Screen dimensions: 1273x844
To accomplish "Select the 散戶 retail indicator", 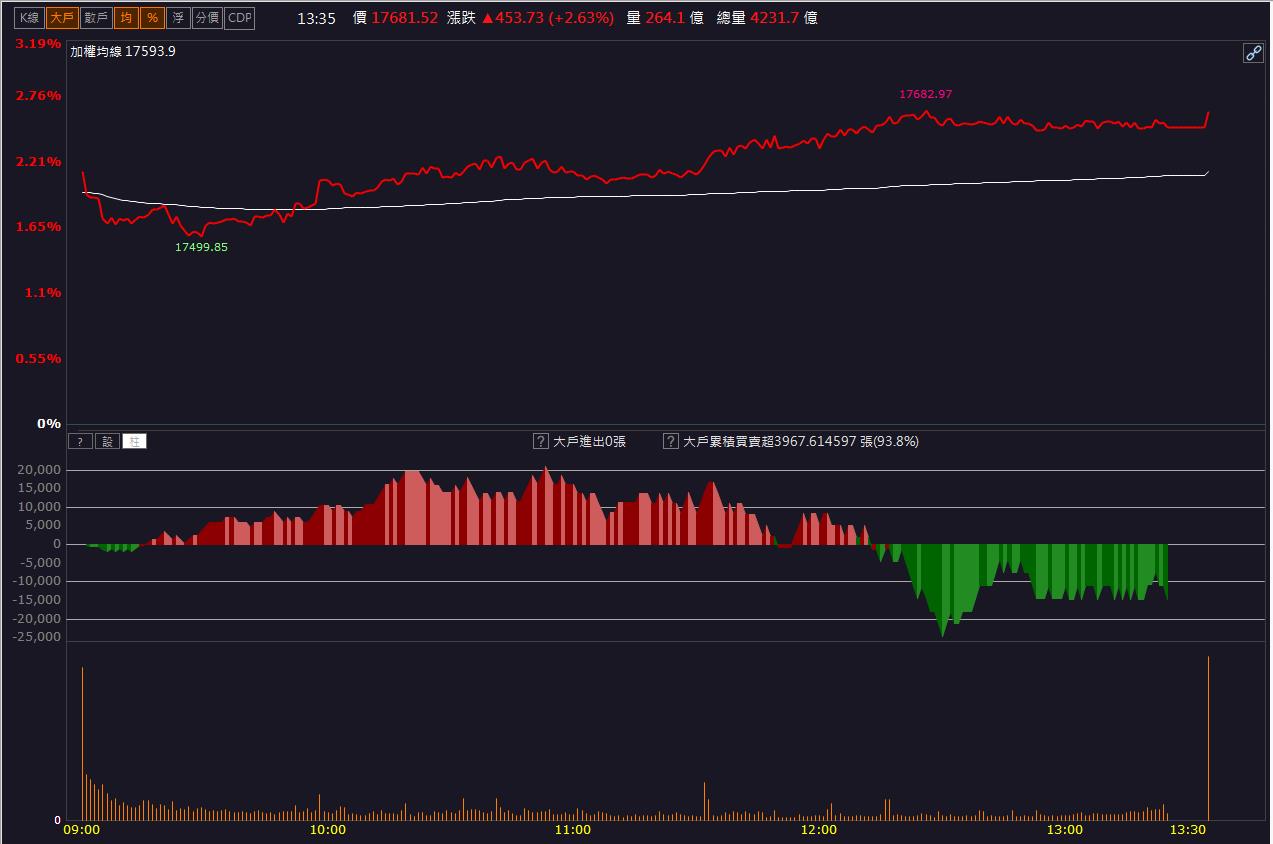I will pos(96,18).
